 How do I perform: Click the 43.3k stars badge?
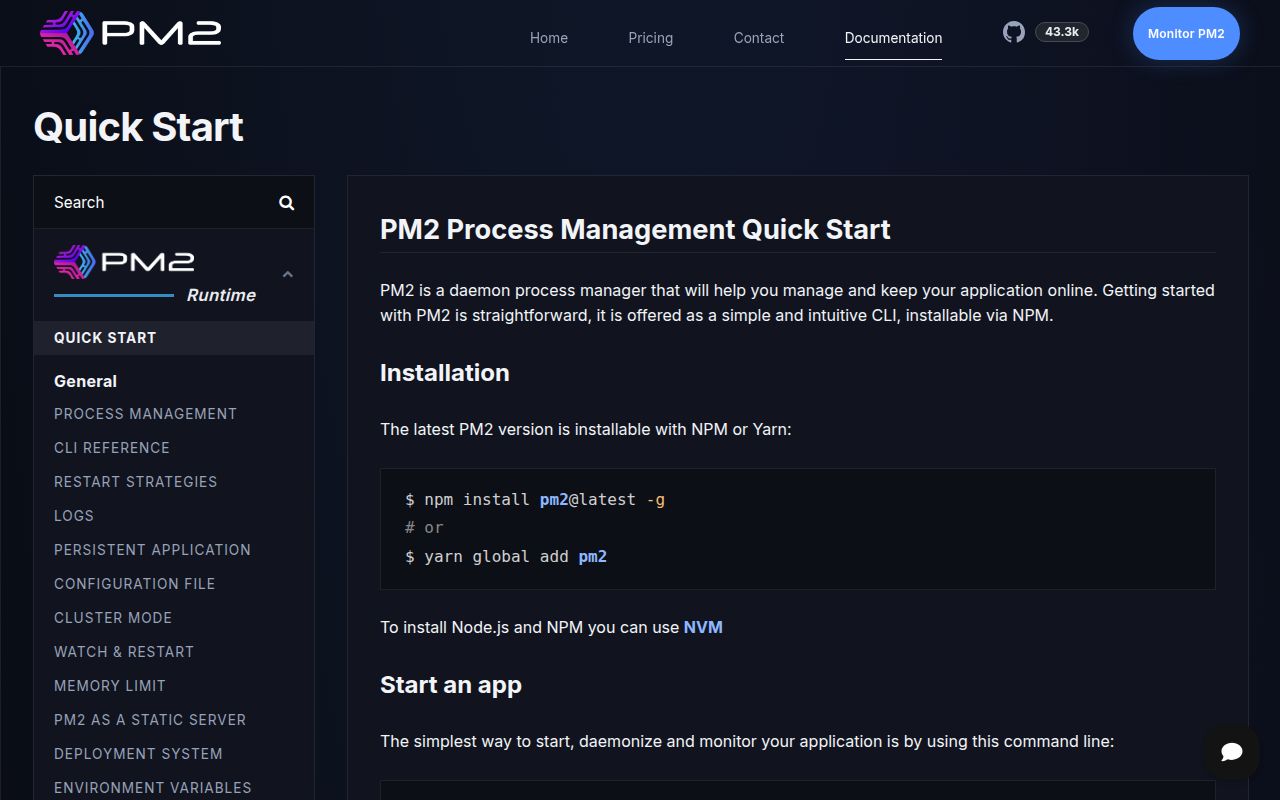1061,32
